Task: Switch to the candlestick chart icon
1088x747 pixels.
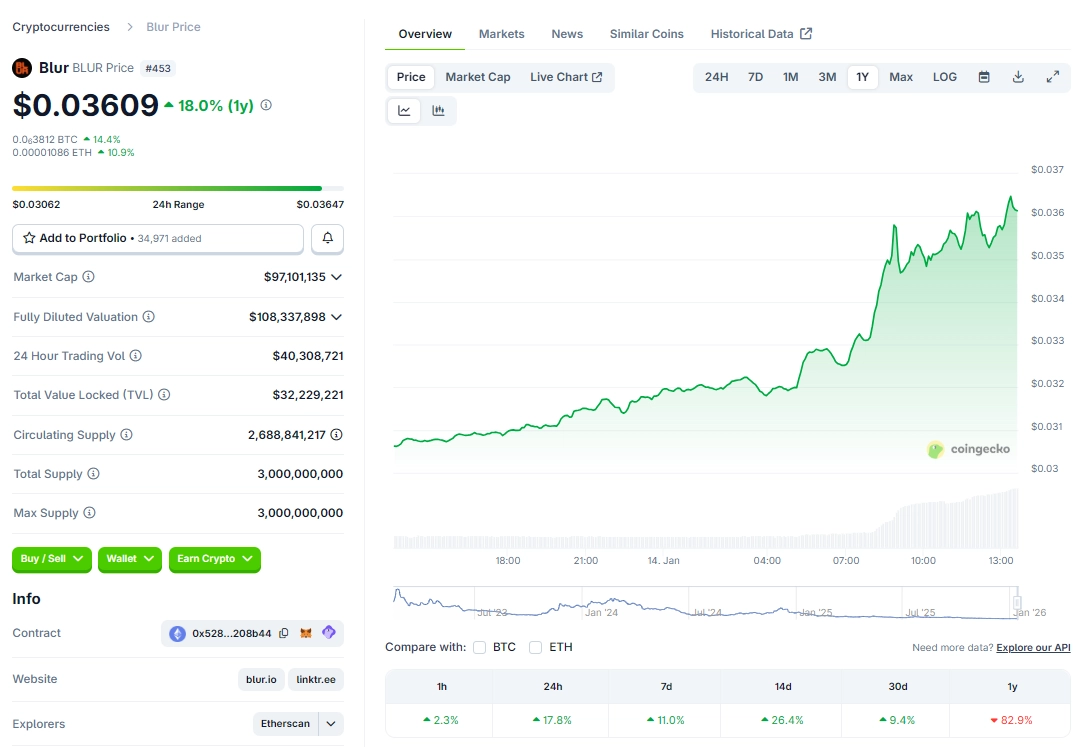Action: pyautogui.click(x=438, y=110)
